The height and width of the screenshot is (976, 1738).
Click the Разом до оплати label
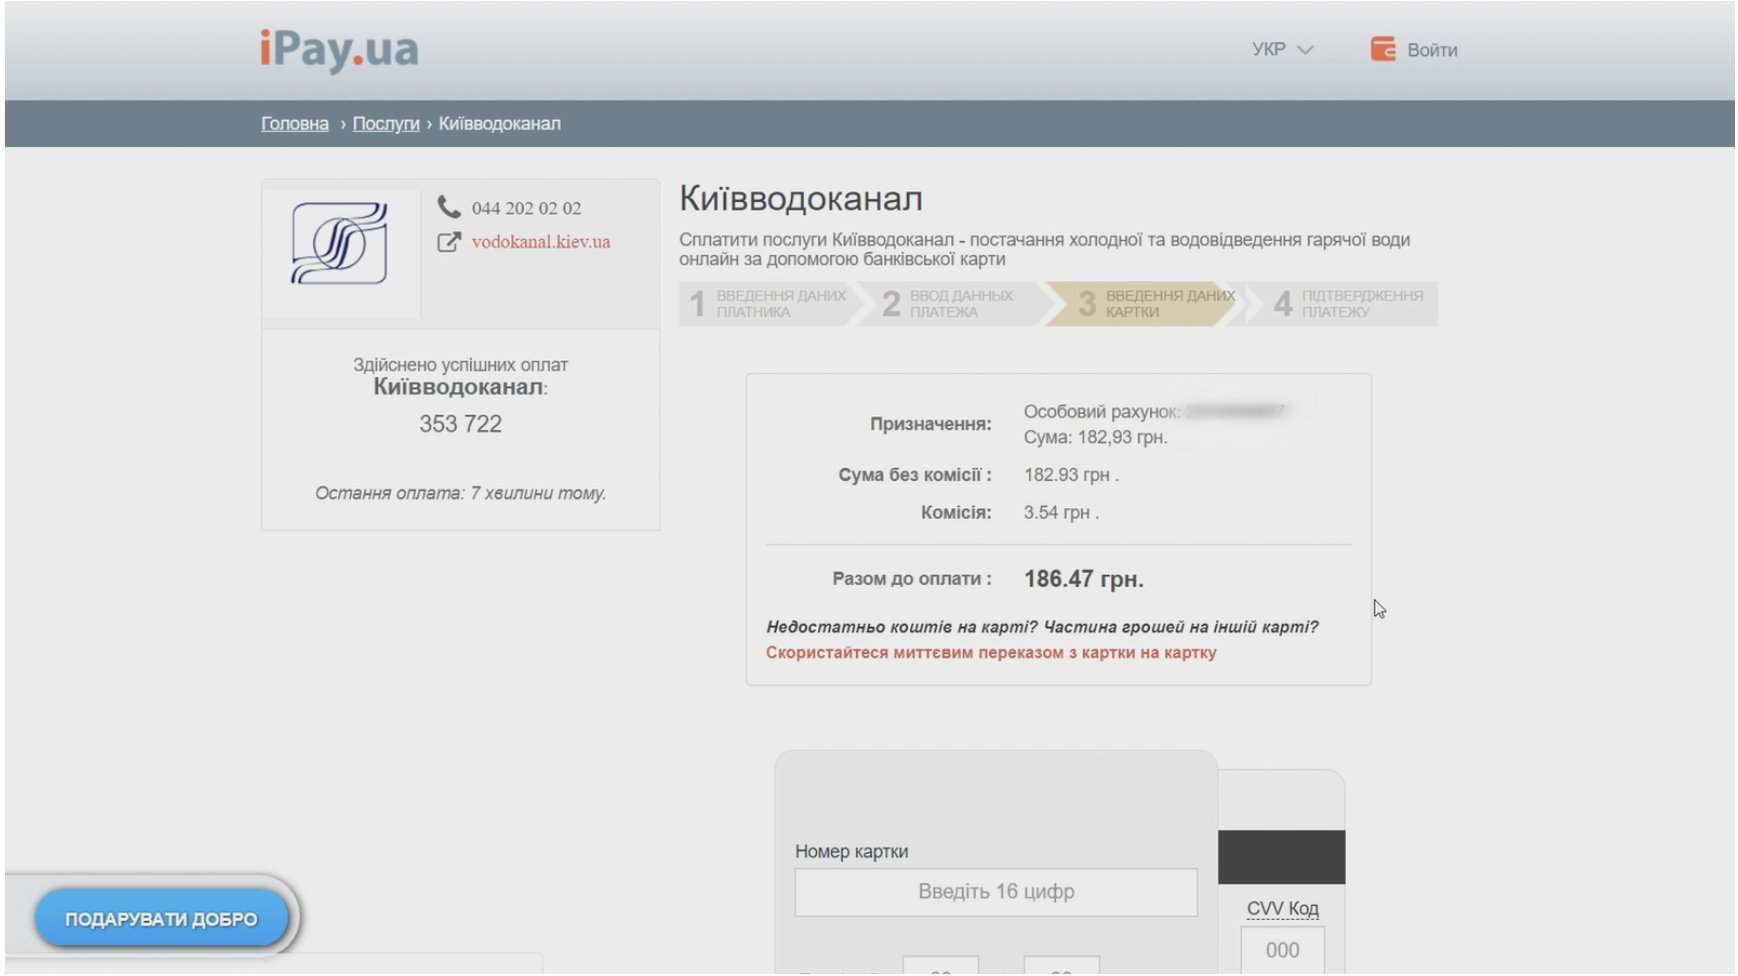[912, 579]
